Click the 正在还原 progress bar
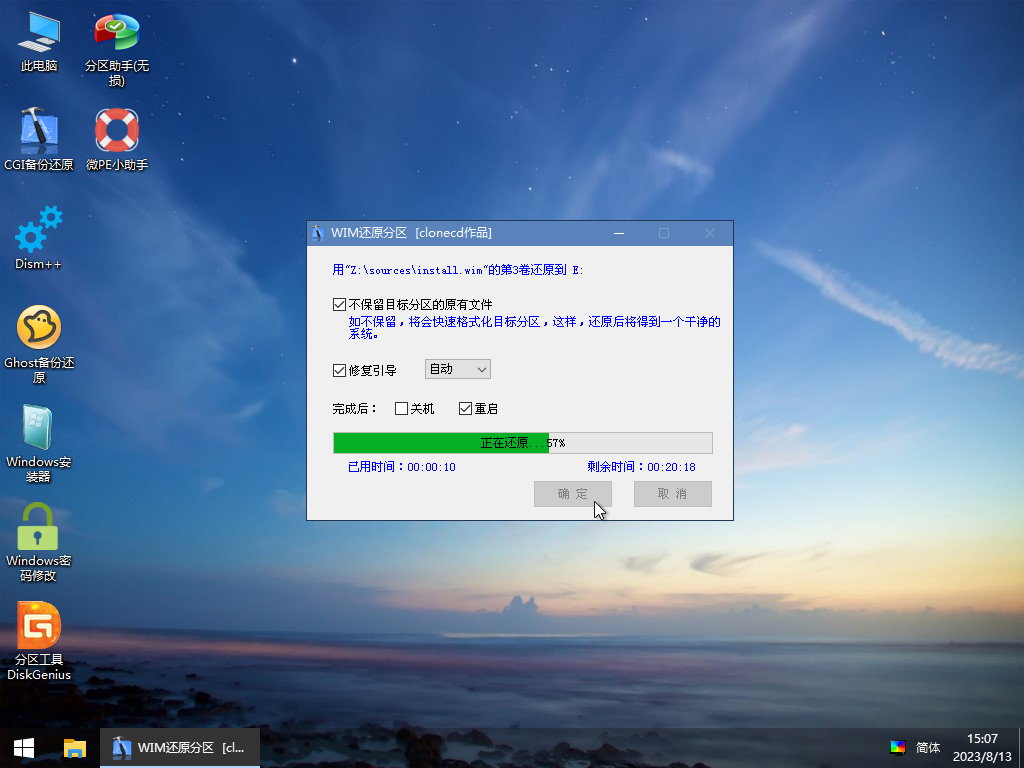Image resolution: width=1024 pixels, height=768 pixels. point(522,443)
